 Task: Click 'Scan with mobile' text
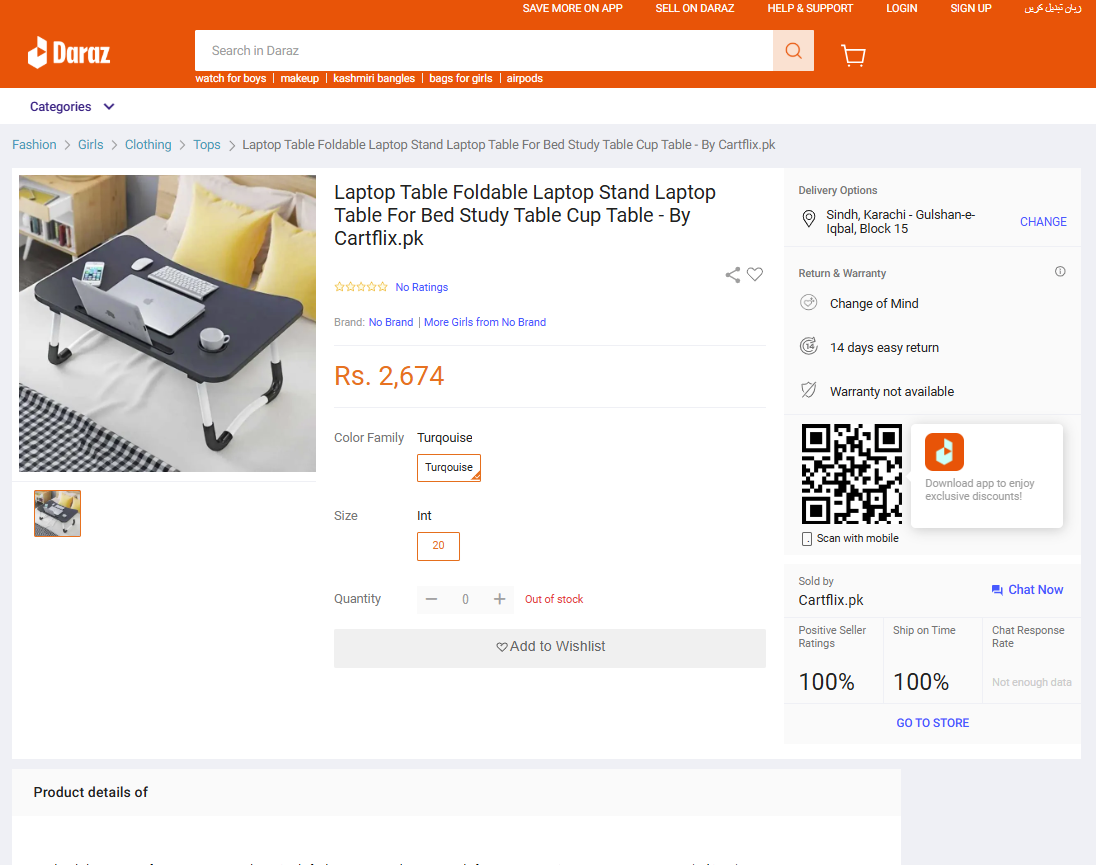point(858,539)
